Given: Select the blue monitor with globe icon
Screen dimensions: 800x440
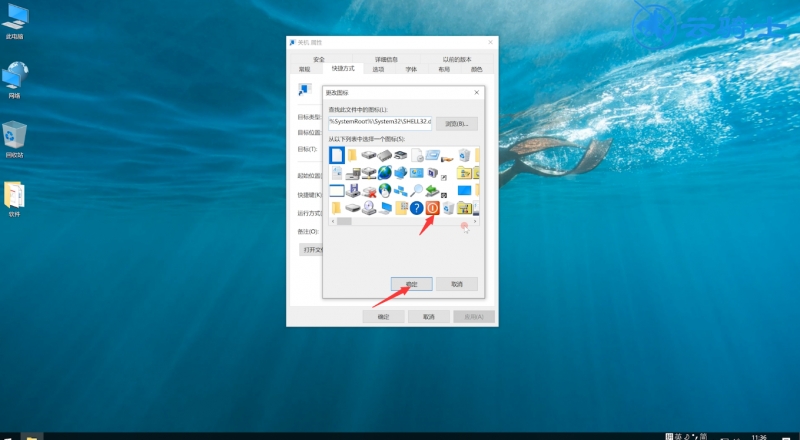Looking at the screenshot, I should pos(401,173).
